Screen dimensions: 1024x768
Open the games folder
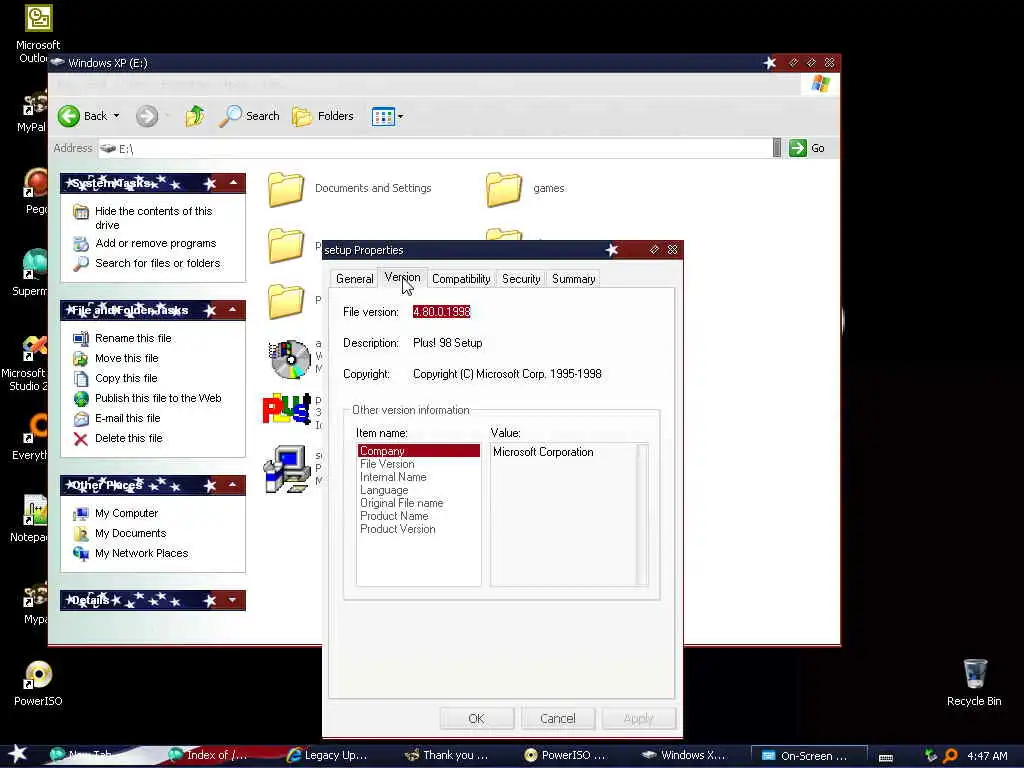(525, 189)
